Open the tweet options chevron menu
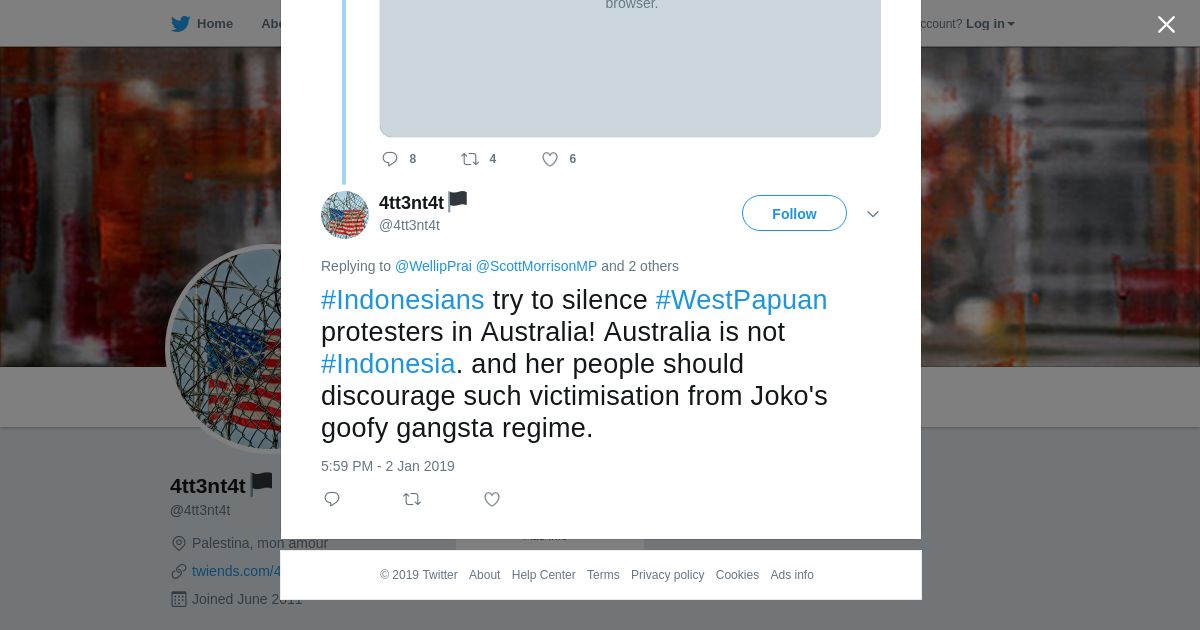This screenshot has height=630, width=1200. (x=873, y=214)
